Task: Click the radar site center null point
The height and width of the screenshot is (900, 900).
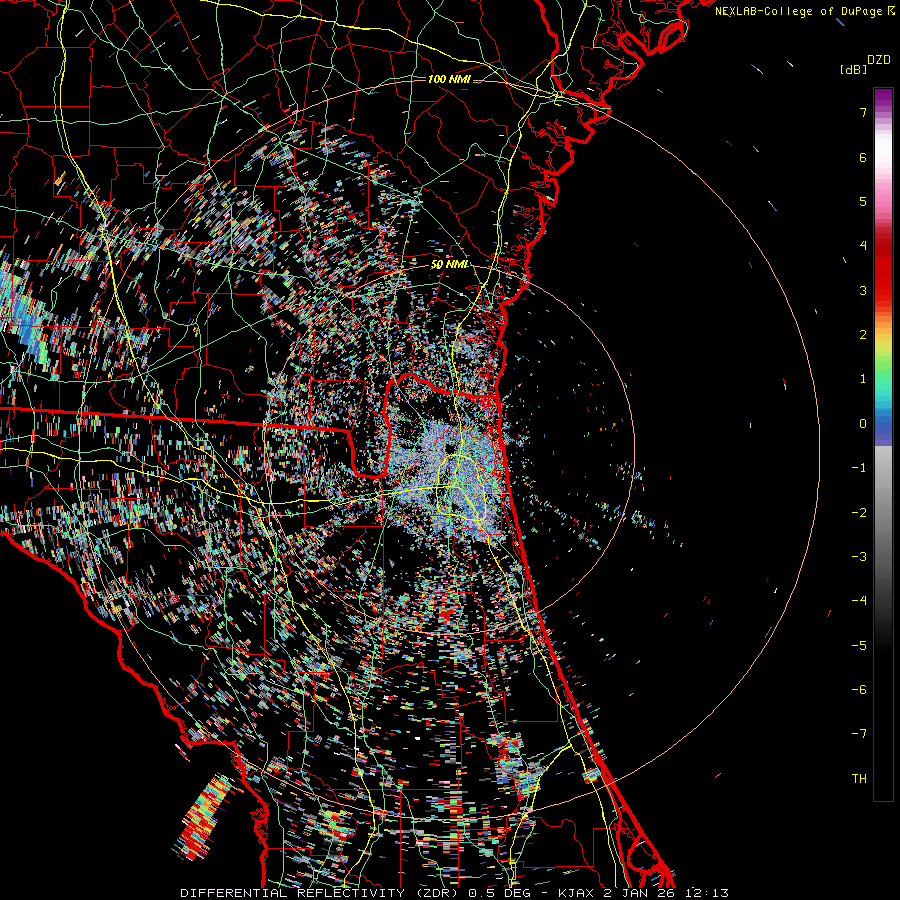Action: click(x=449, y=448)
